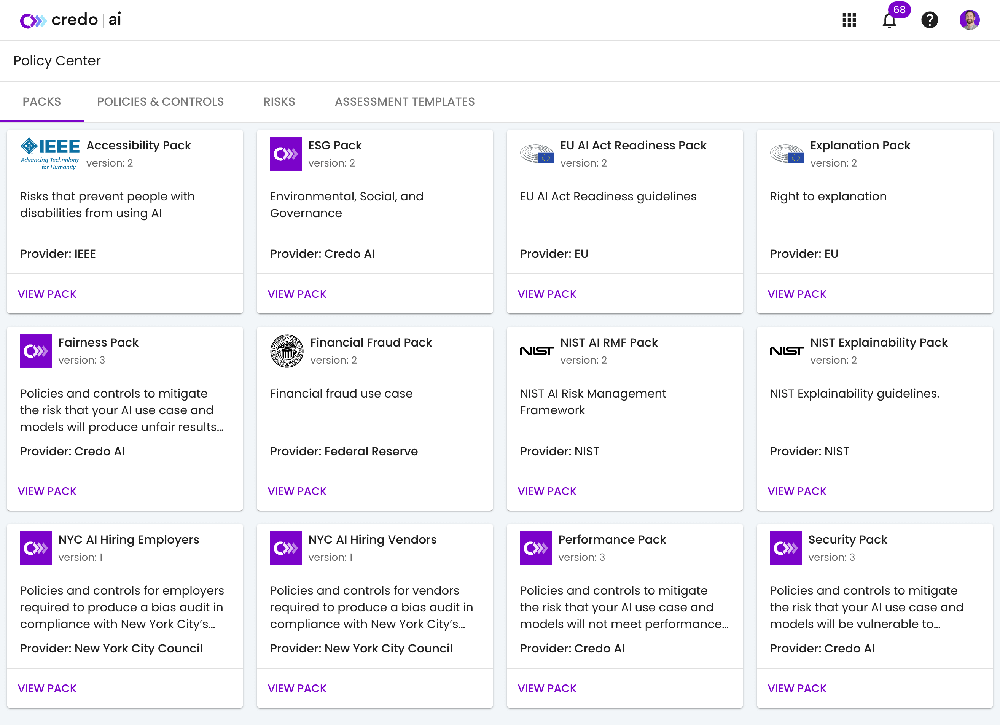
Task: Switch to the Policies & Controls tab
Action: click(x=160, y=102)
